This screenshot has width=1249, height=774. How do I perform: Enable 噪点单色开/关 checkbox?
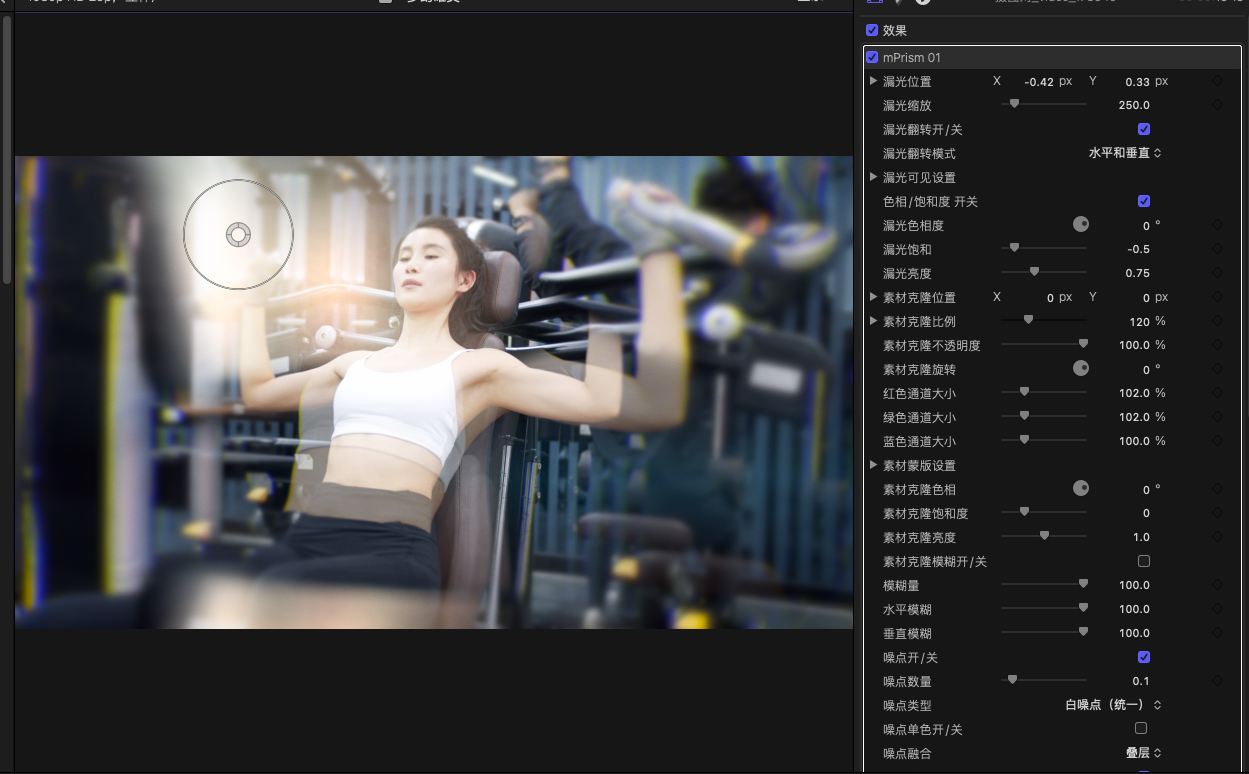point(1141,729)
